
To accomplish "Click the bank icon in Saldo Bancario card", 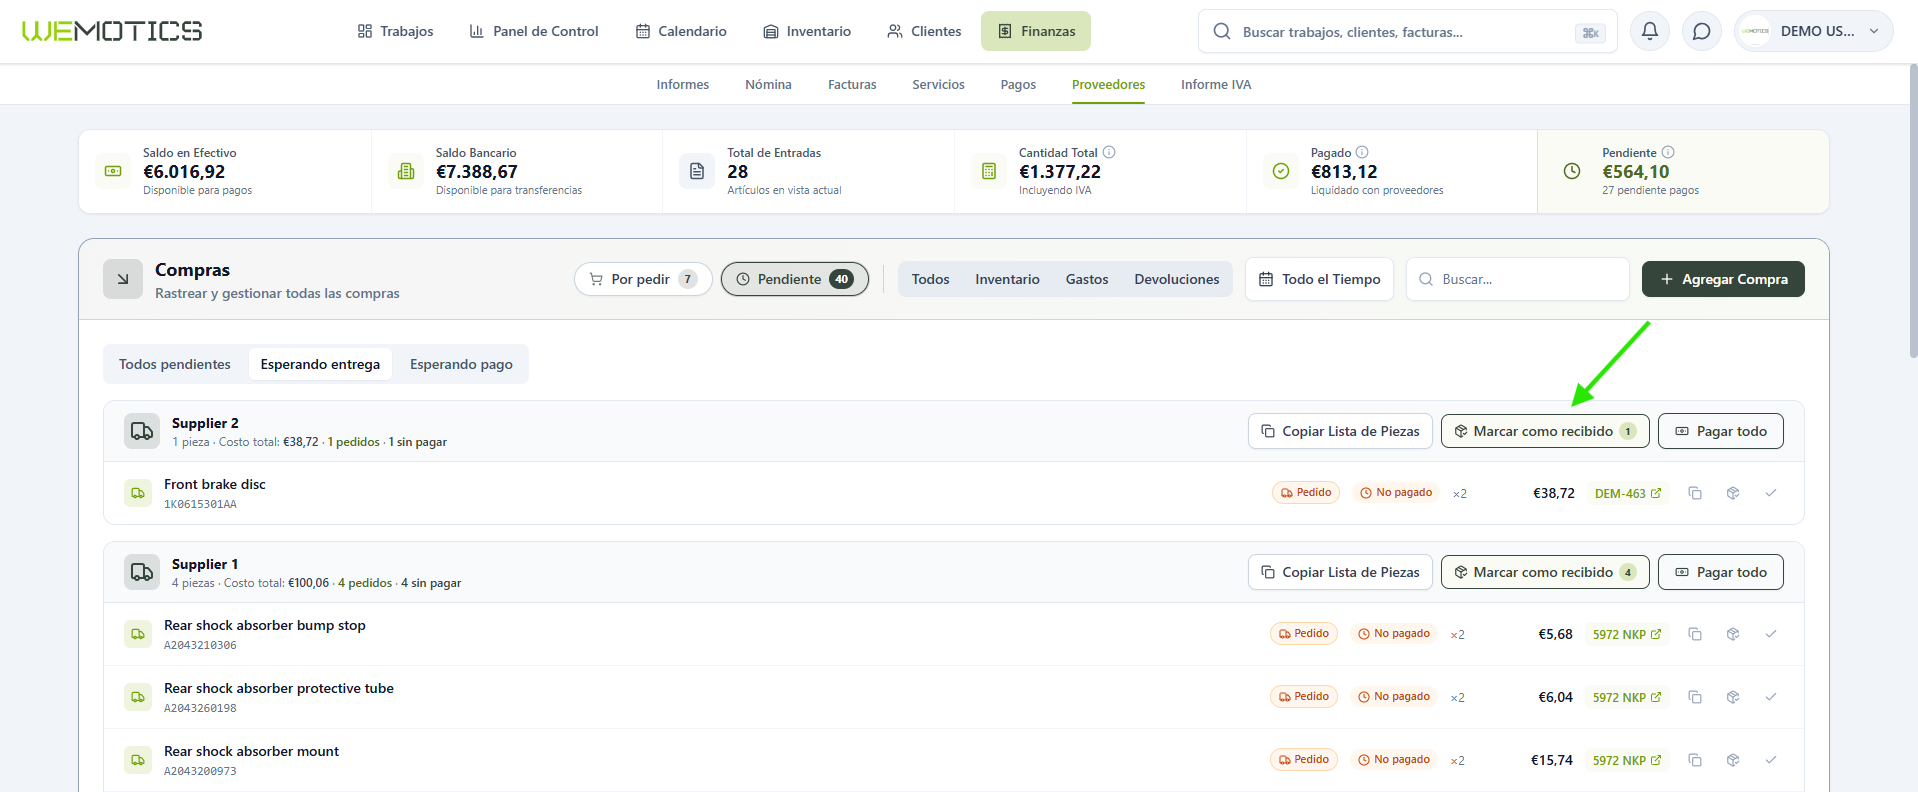I will click(406, 171).
